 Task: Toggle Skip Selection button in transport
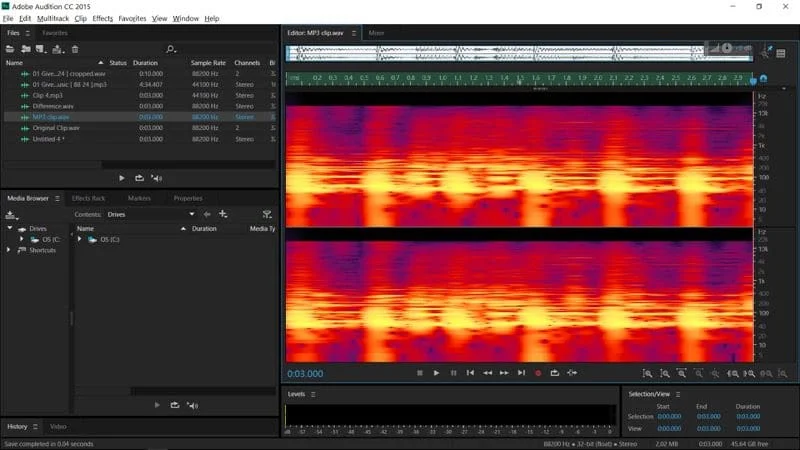click(572, 373)
